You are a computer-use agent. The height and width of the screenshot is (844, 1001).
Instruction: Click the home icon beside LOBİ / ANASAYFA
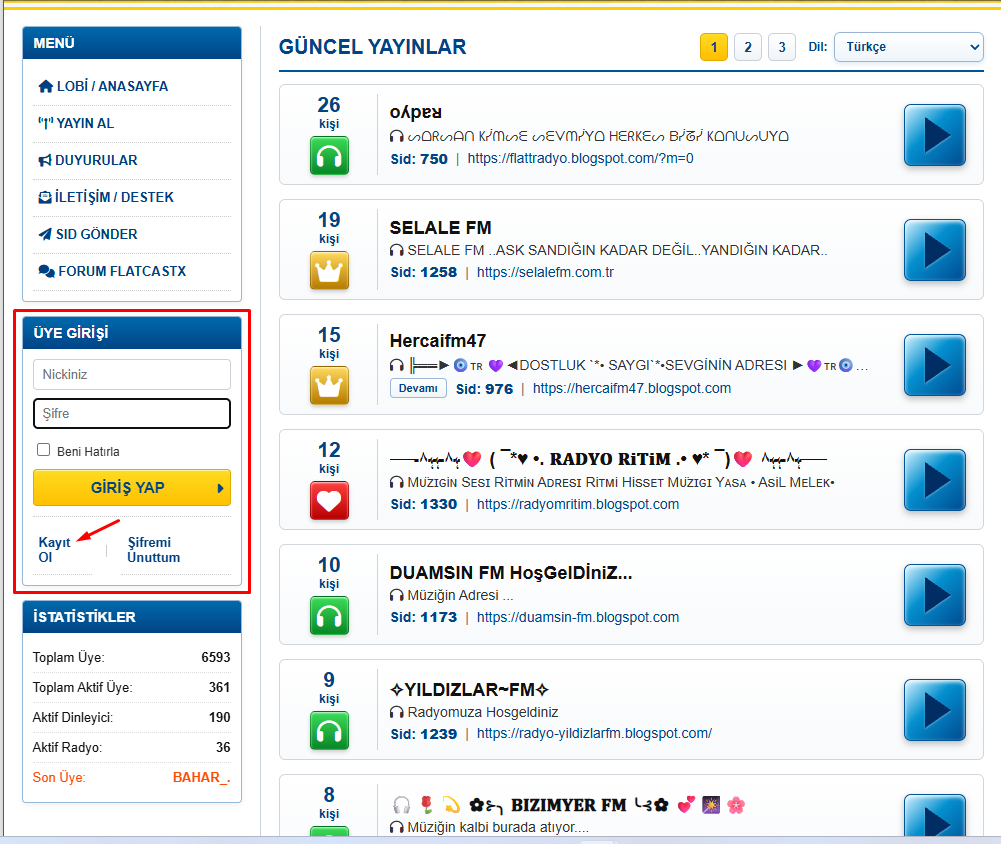pyautogui.click(x=45, y=86)
